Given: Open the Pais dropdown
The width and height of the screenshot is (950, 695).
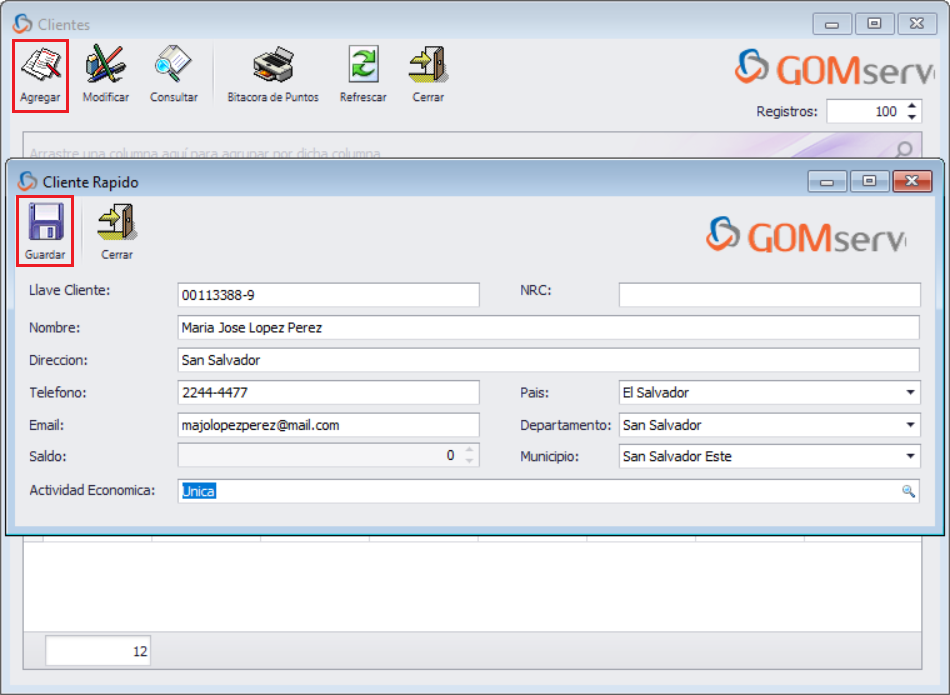Looking at the screenshot, I should coord(911,392).
